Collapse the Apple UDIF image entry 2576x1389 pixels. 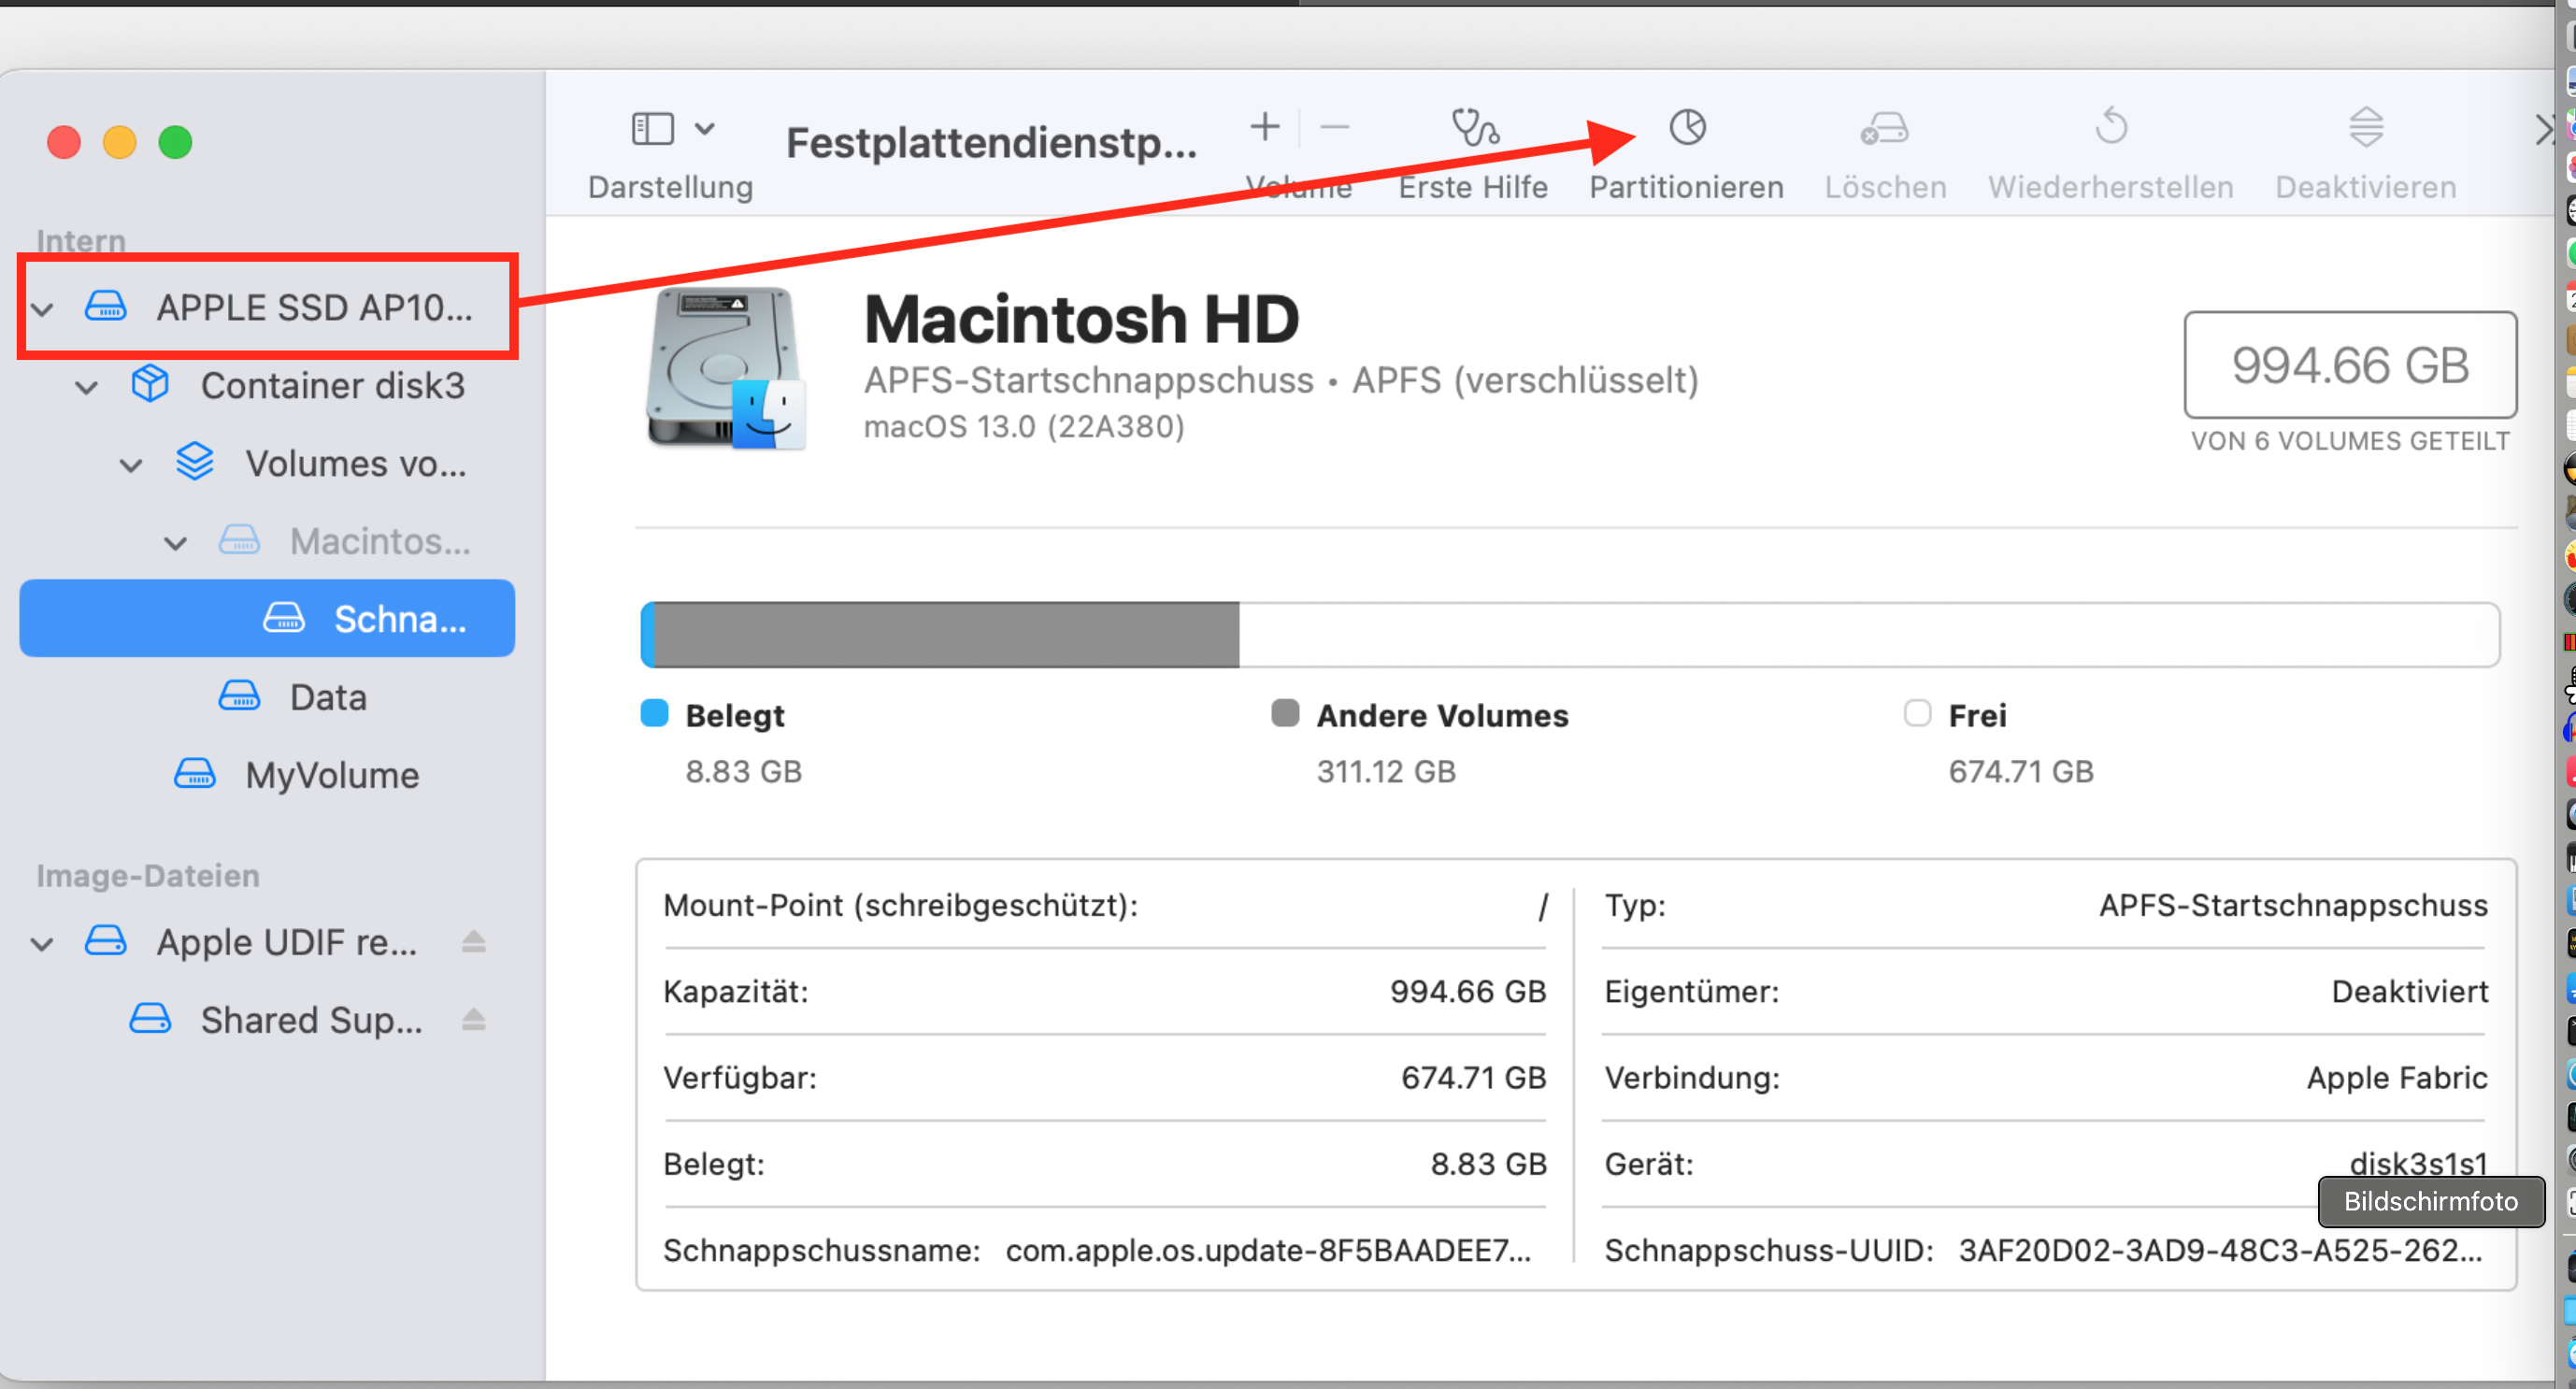[42, 944]
